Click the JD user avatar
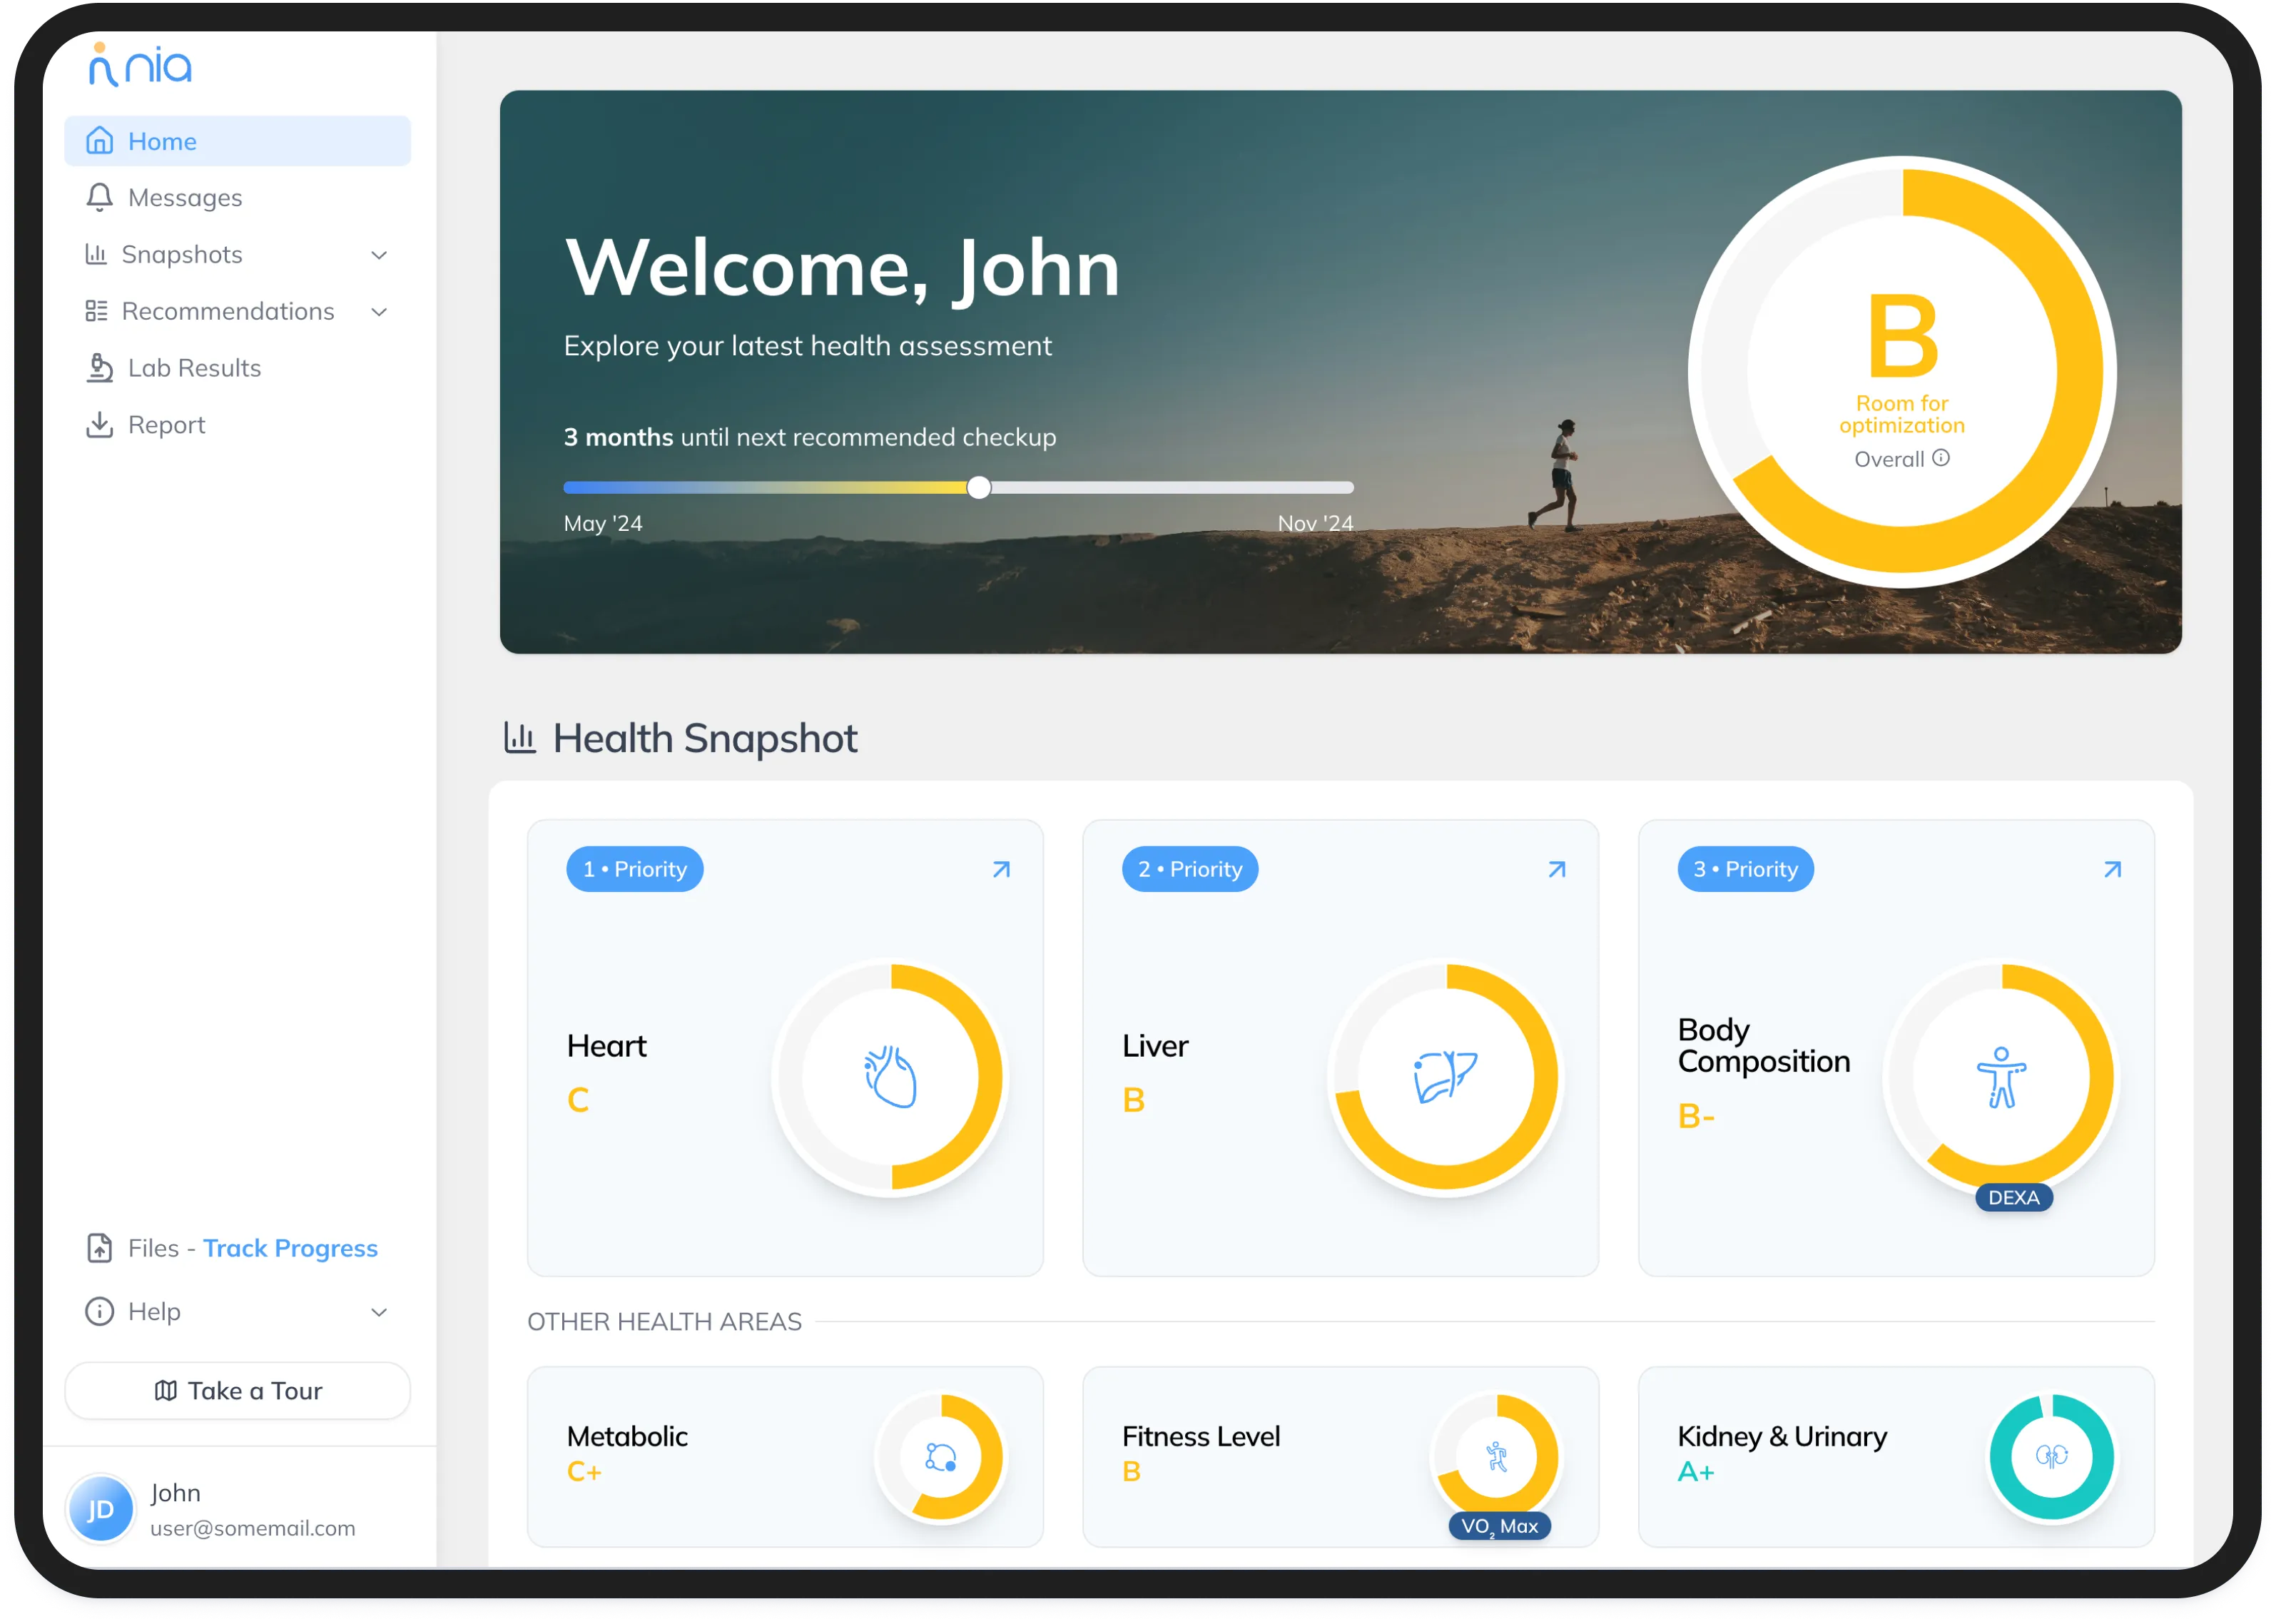 click(x=100, y=1509)
